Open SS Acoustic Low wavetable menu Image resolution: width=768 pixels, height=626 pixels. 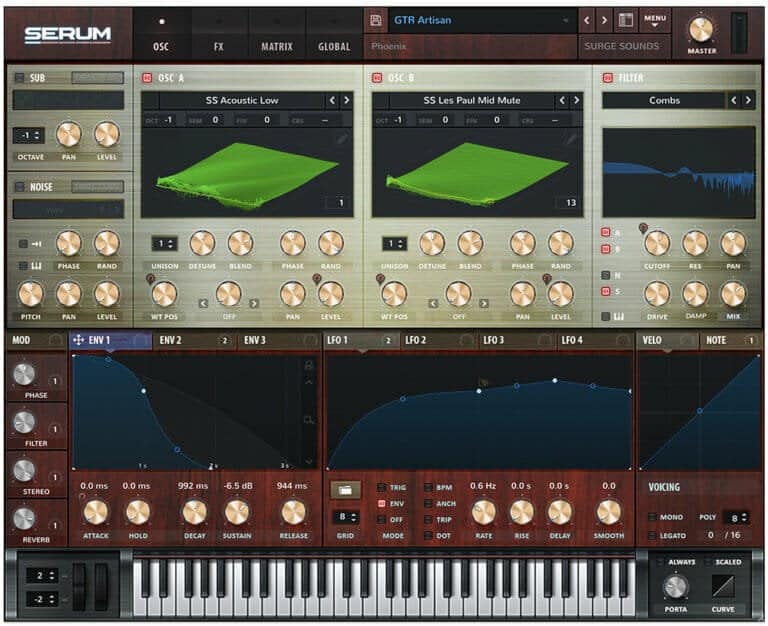242,100
